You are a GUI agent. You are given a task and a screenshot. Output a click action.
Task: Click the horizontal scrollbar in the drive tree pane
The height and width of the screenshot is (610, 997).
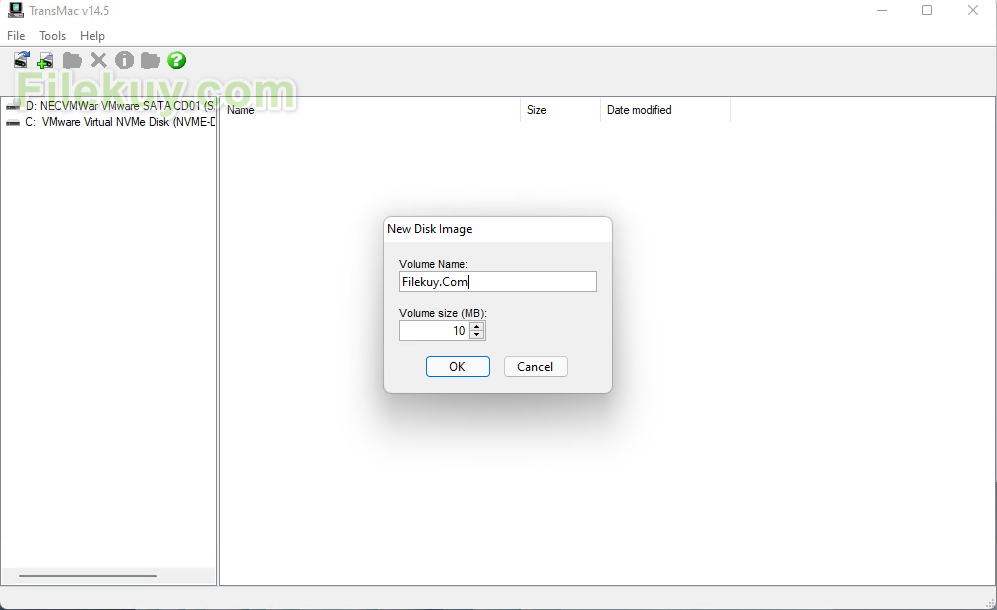88,576
